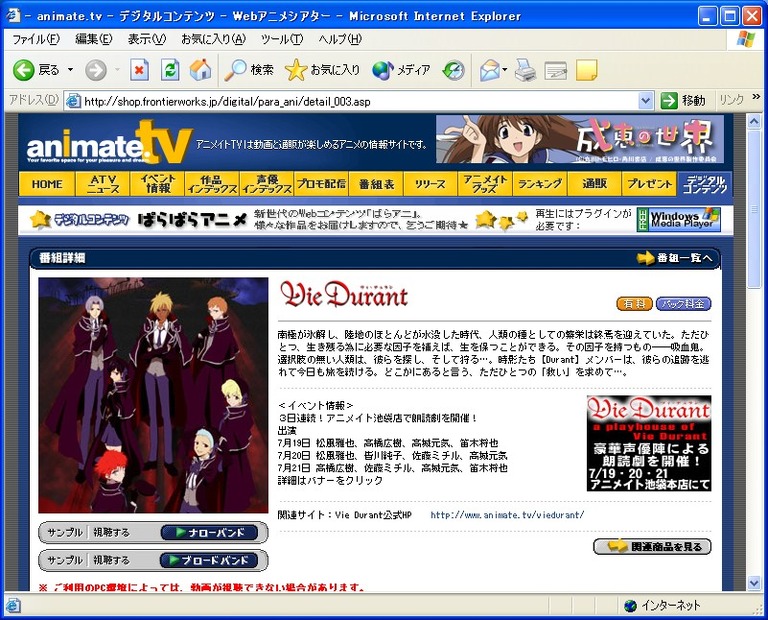Image resolution: width=768 pixels, height=620 pixels.
Task: Open Search (検索) magnifier tool
Action: [249, 70]
